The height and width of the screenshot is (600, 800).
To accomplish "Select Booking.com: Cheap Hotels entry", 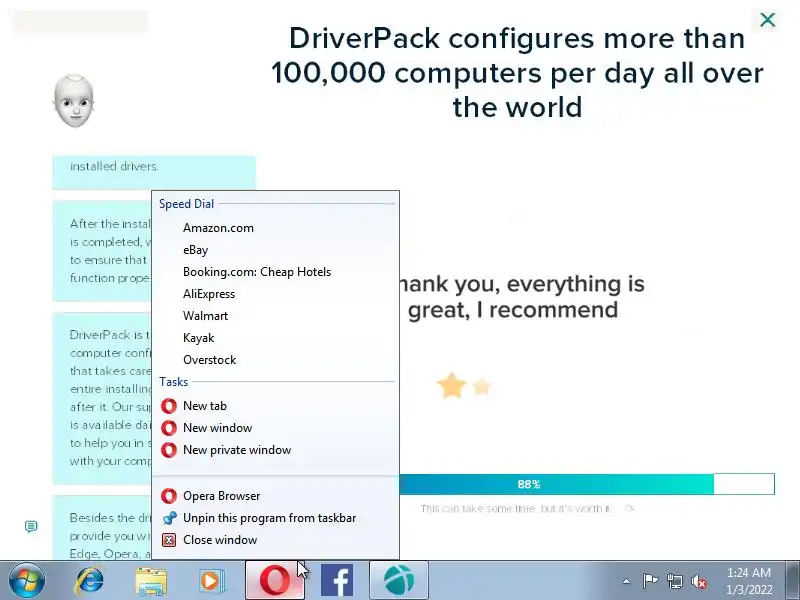I will 276,271.
